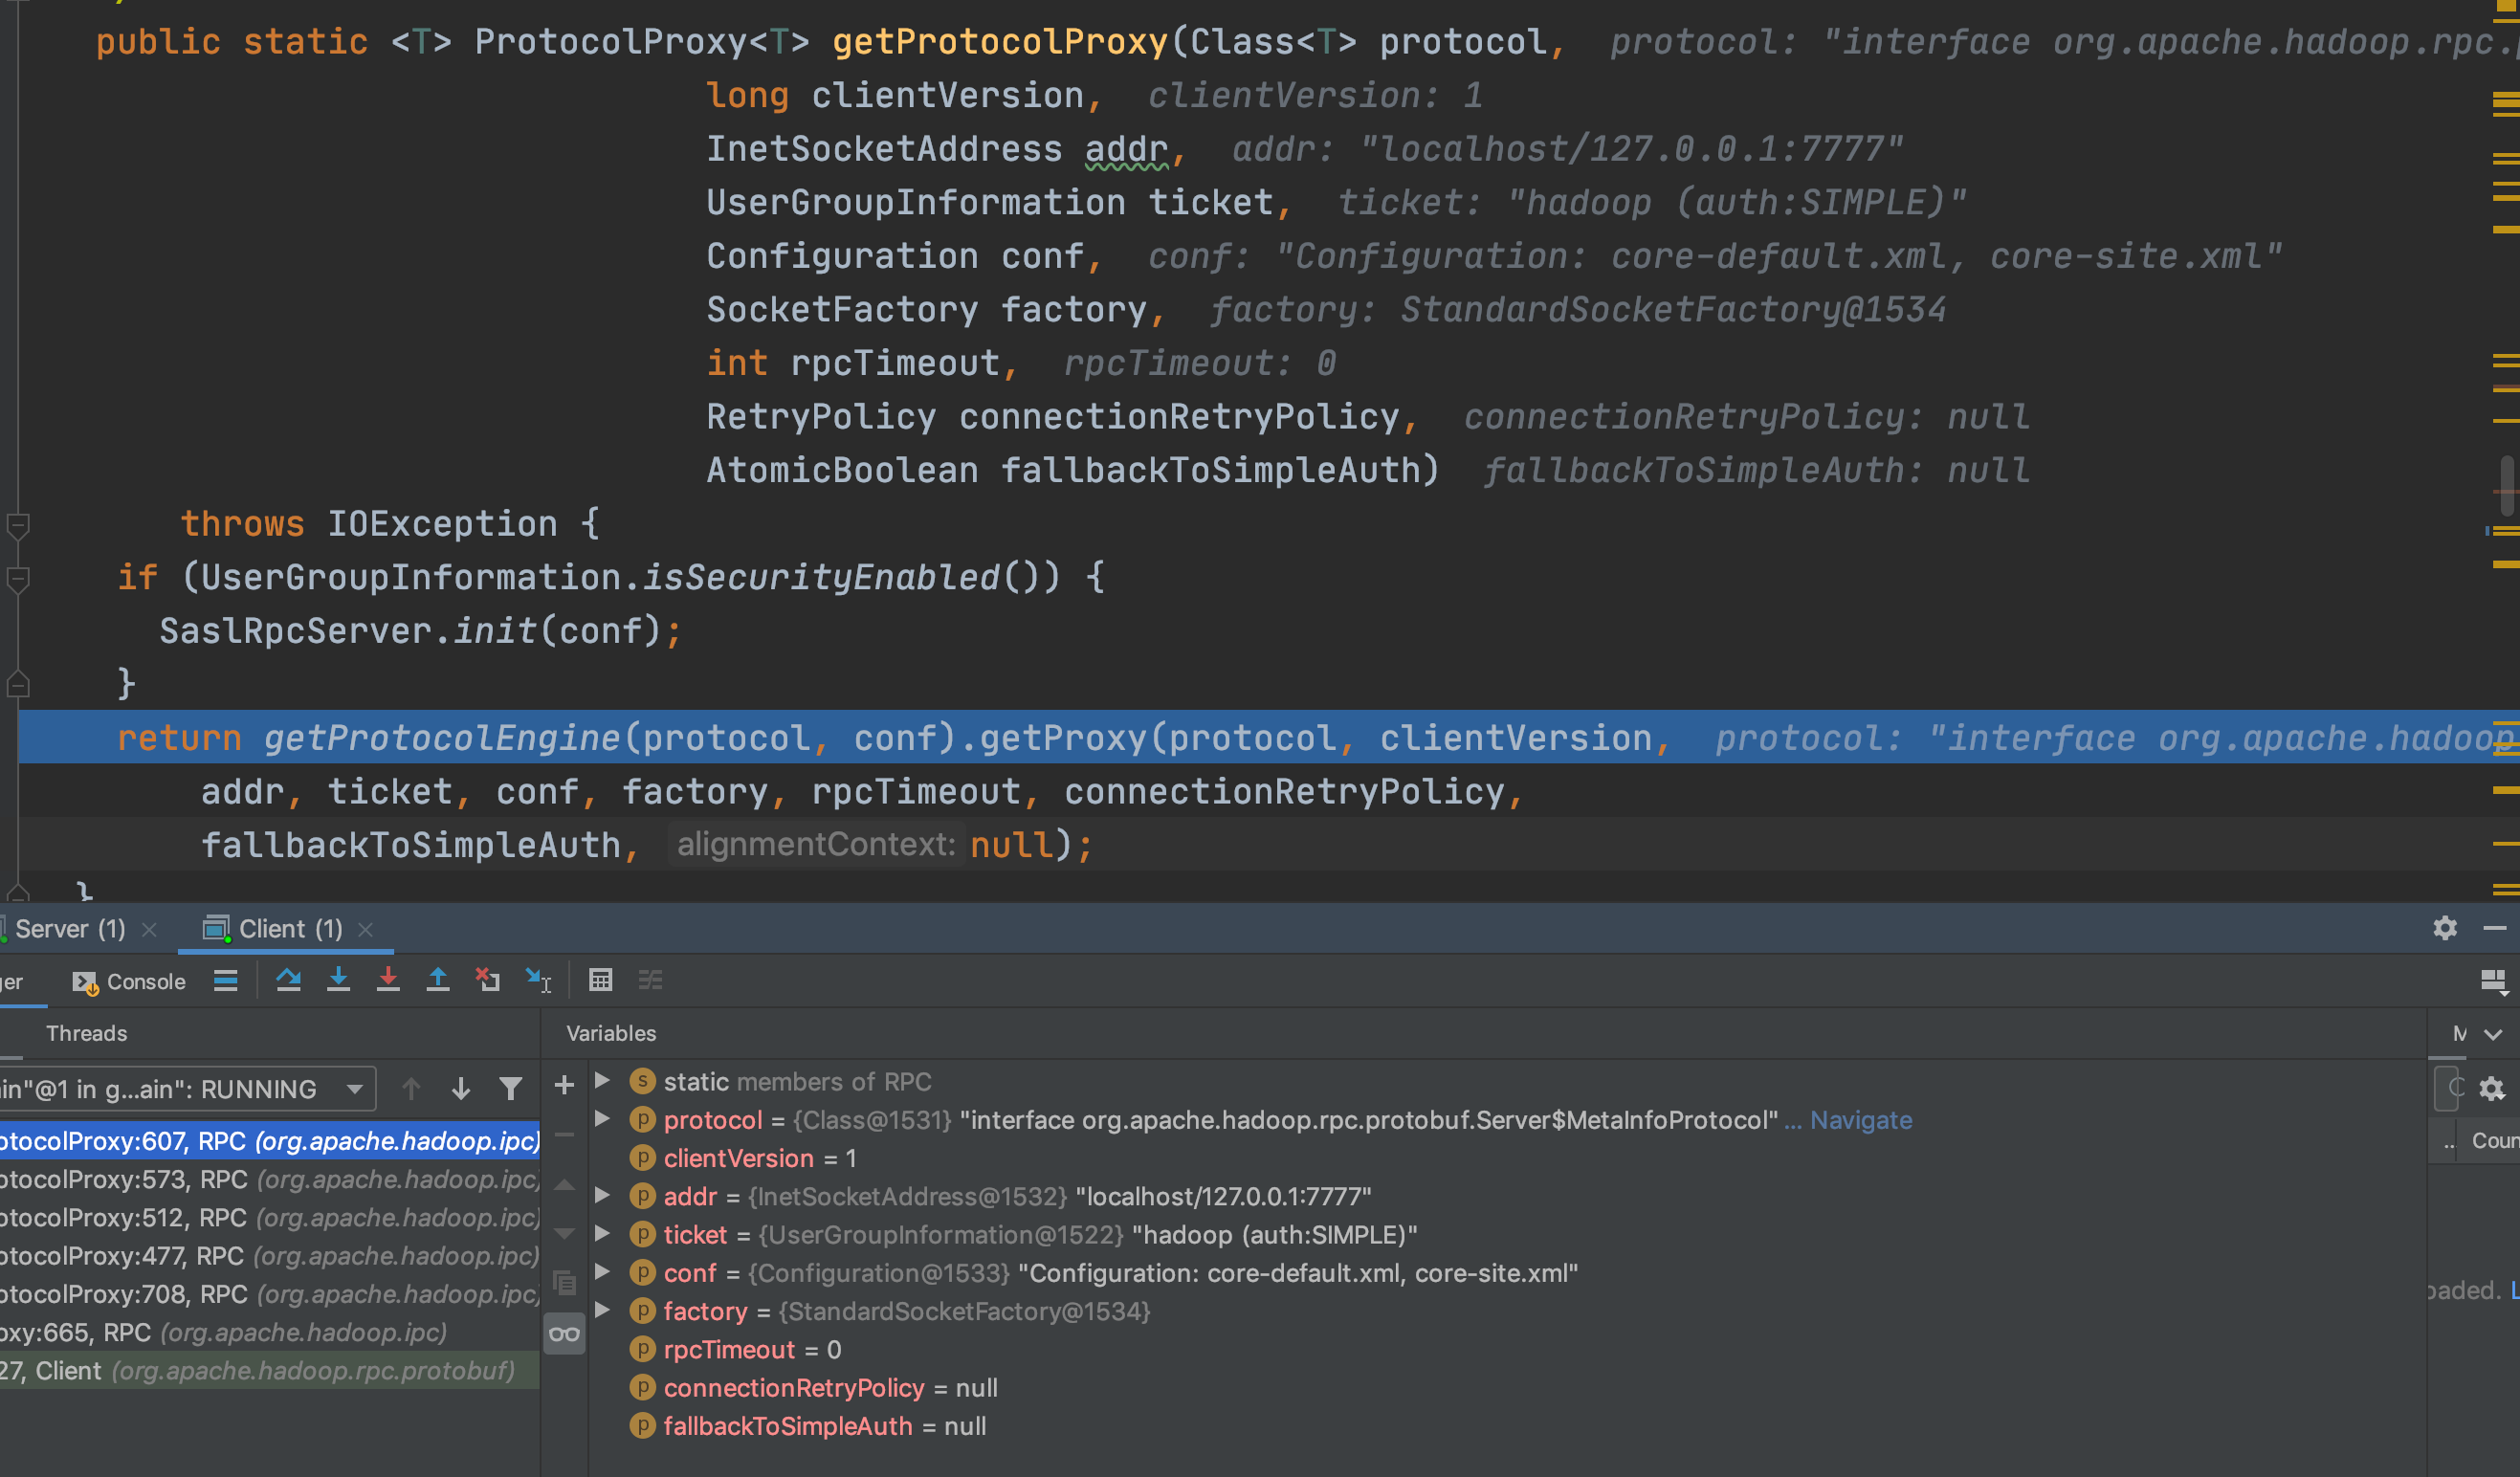Click the Step Out up-arrow icon
The image size is (2520, 1477).
[438, 980]
